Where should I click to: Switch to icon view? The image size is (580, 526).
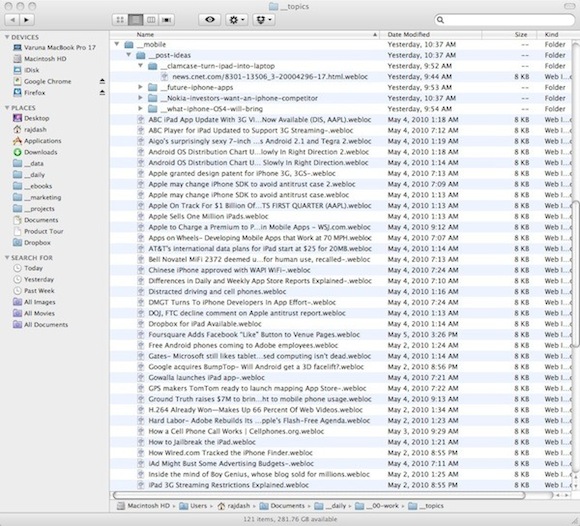point(120,20)
